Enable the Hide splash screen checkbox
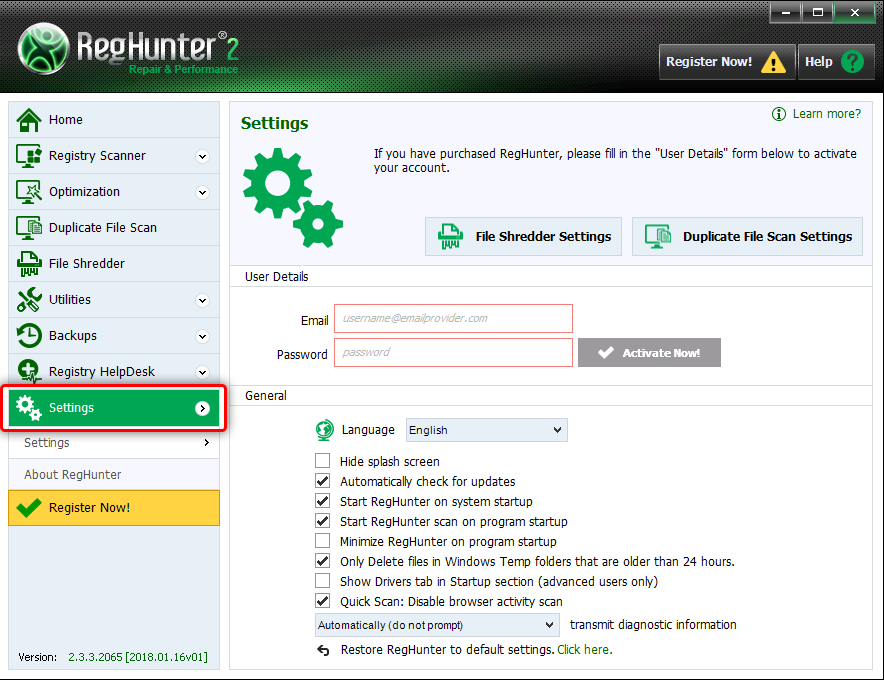 click(x=323, y=461)
